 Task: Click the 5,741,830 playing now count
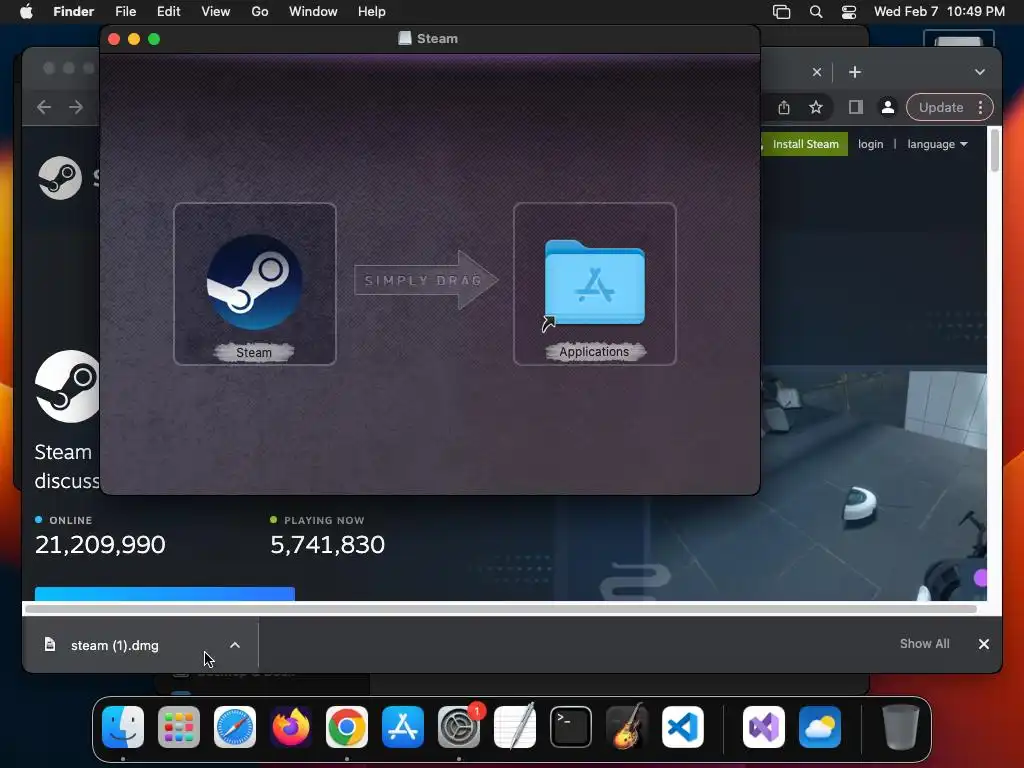click(327, 545)
